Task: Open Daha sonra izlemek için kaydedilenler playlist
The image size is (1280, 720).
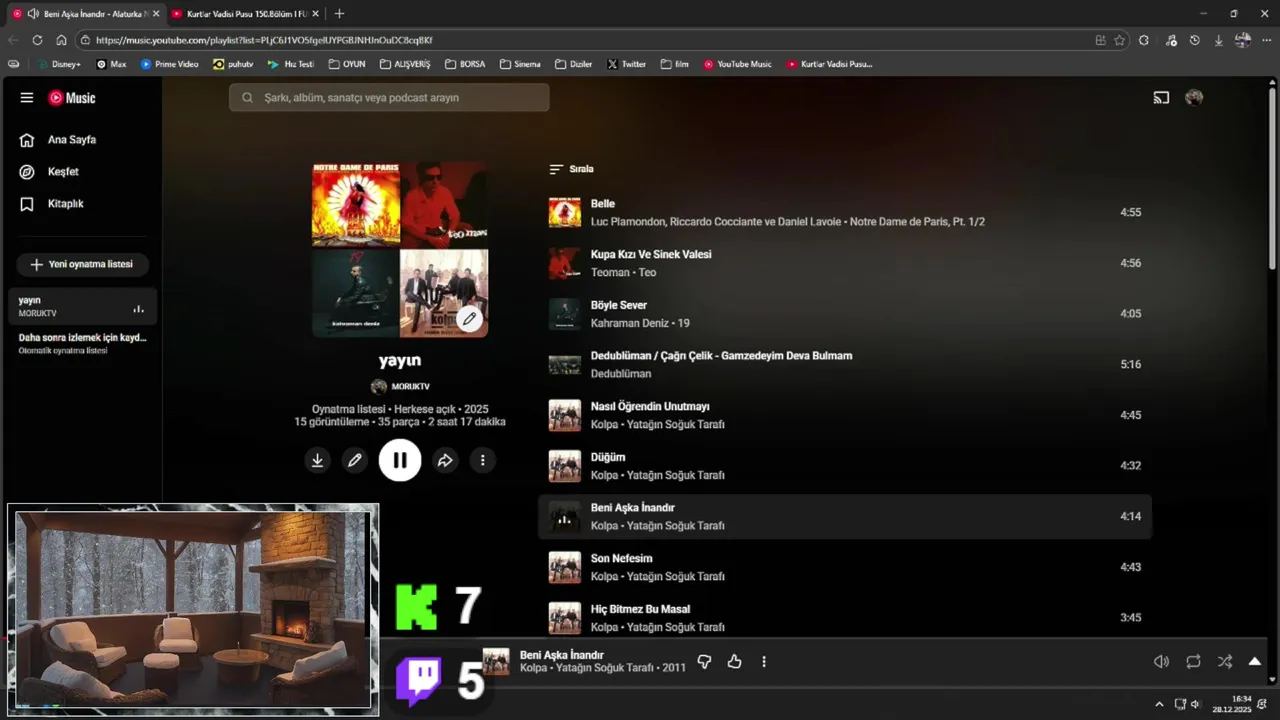Action: point(82,344)
